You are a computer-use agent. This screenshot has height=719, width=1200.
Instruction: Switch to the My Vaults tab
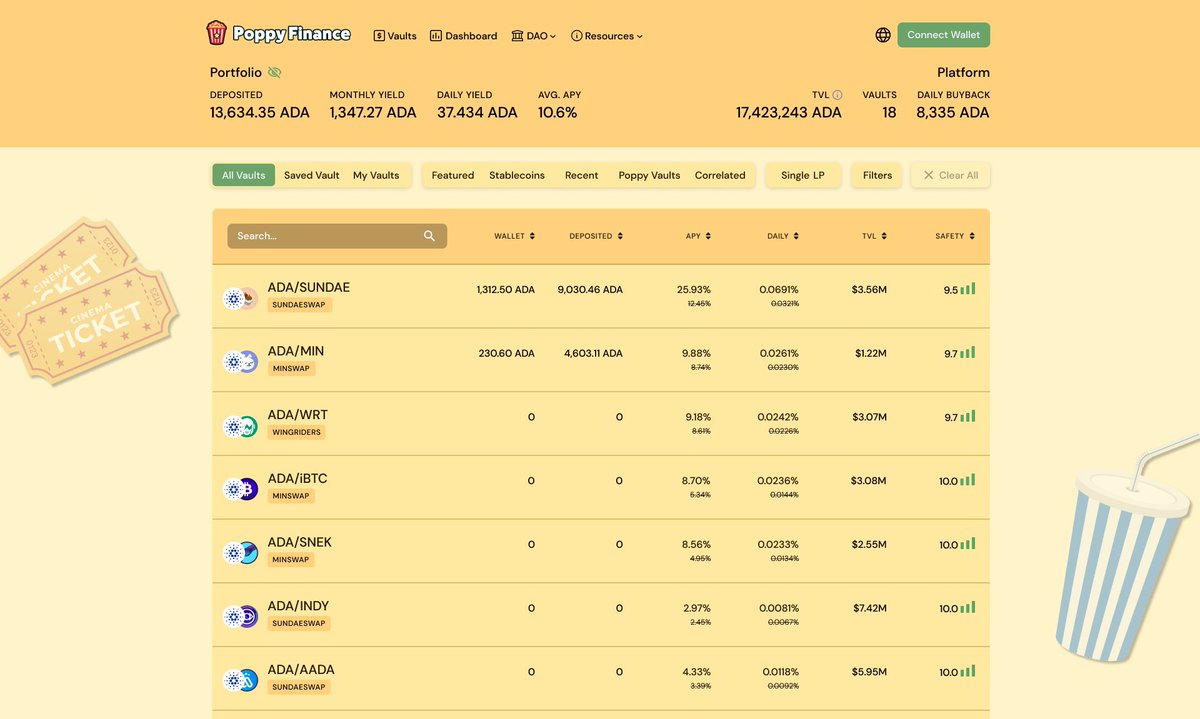click(376, 174)
